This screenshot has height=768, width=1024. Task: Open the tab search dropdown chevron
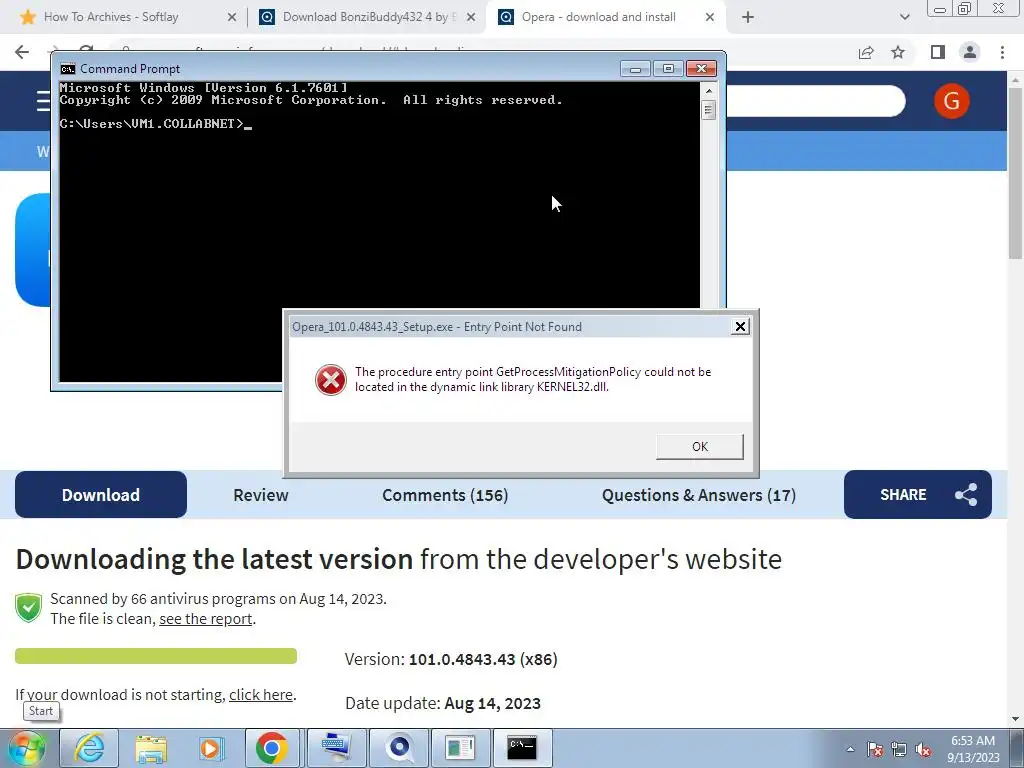click(x=904, y=18)
